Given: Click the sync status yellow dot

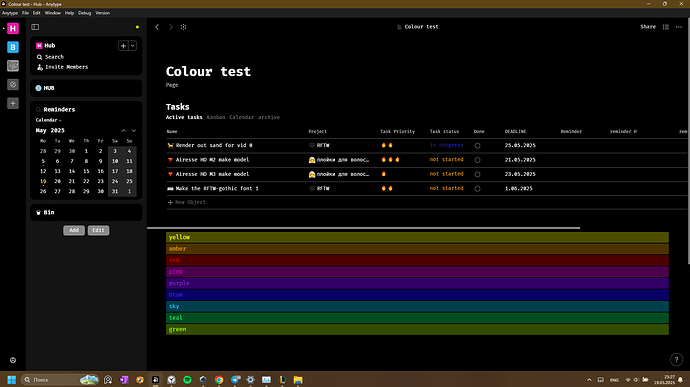Looking at the screenshot, I should click(x=137, y=27).
